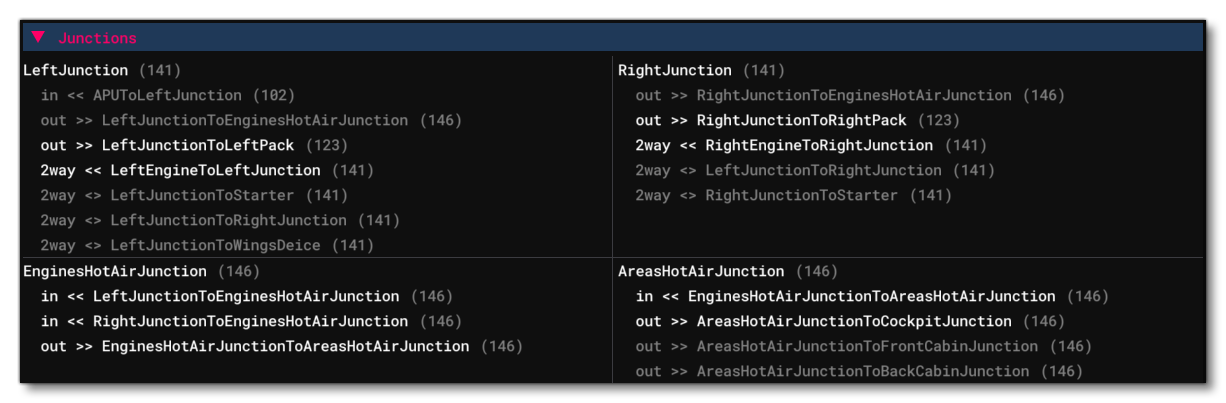Click LeftJunctionToStarter 2way entry
The image size is (1226, 403).
click(x=201, y=195)
